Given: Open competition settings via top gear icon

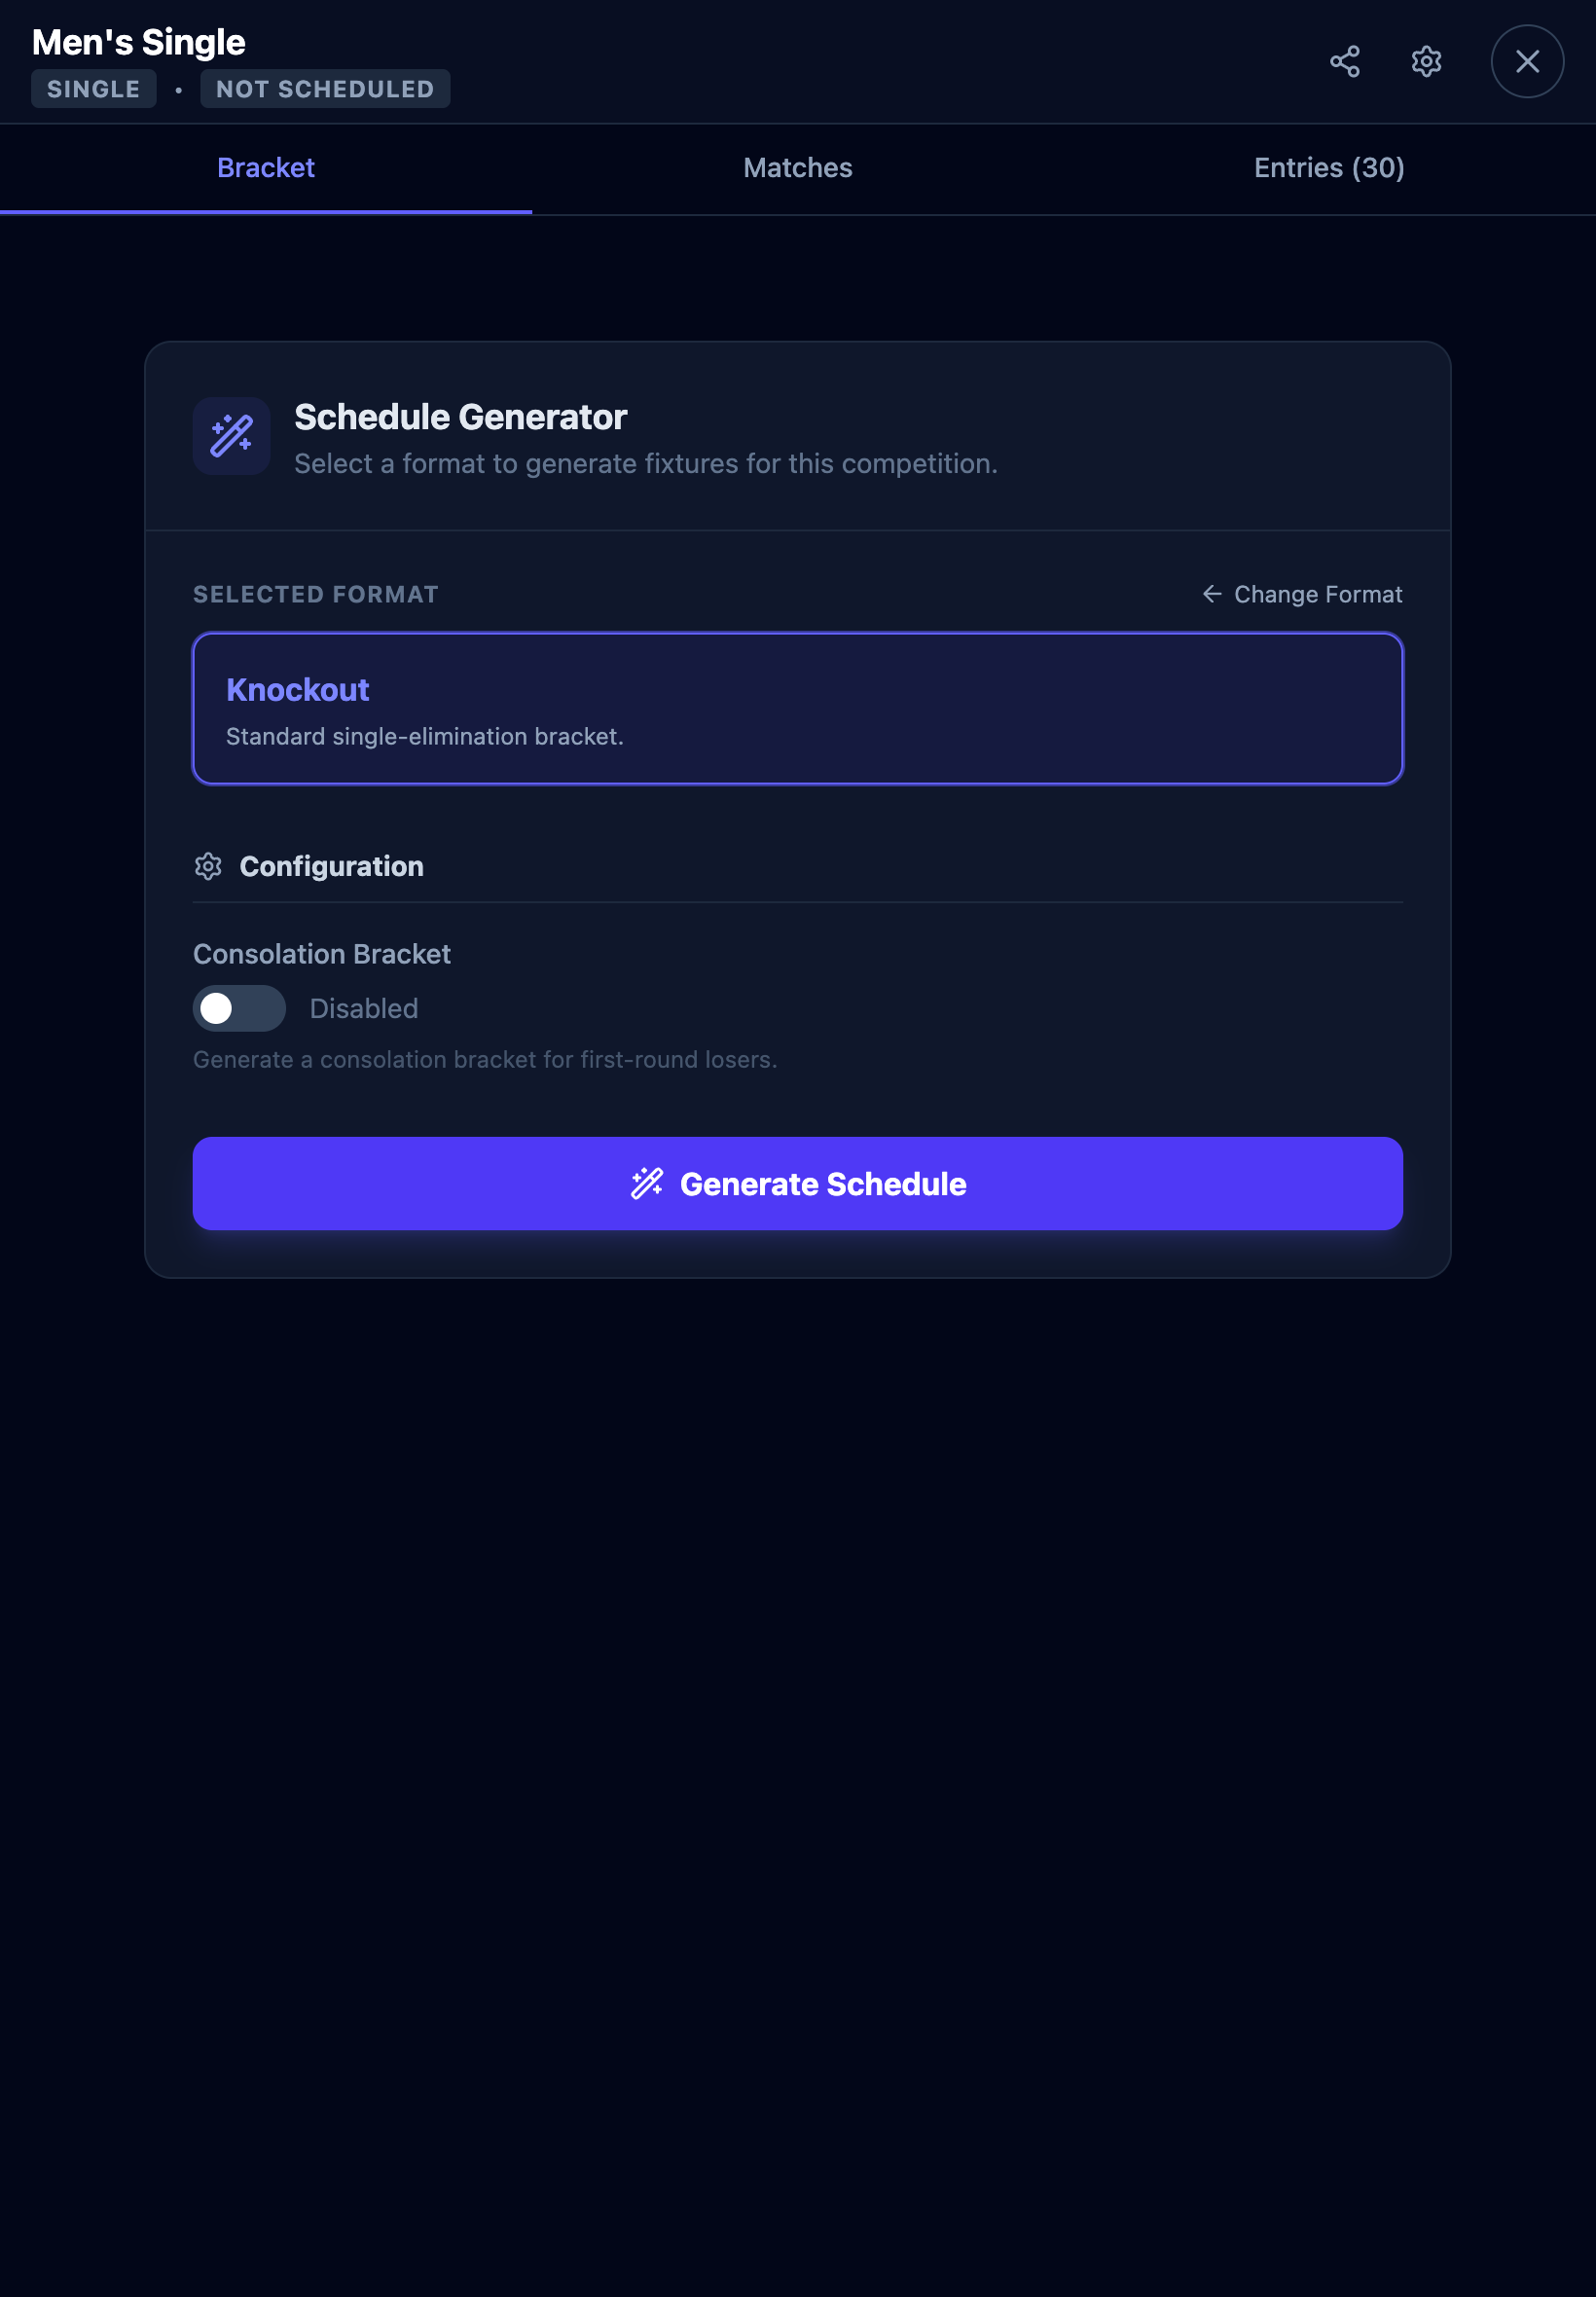Looking at the screenshot, I should [x=1426, y=62].
